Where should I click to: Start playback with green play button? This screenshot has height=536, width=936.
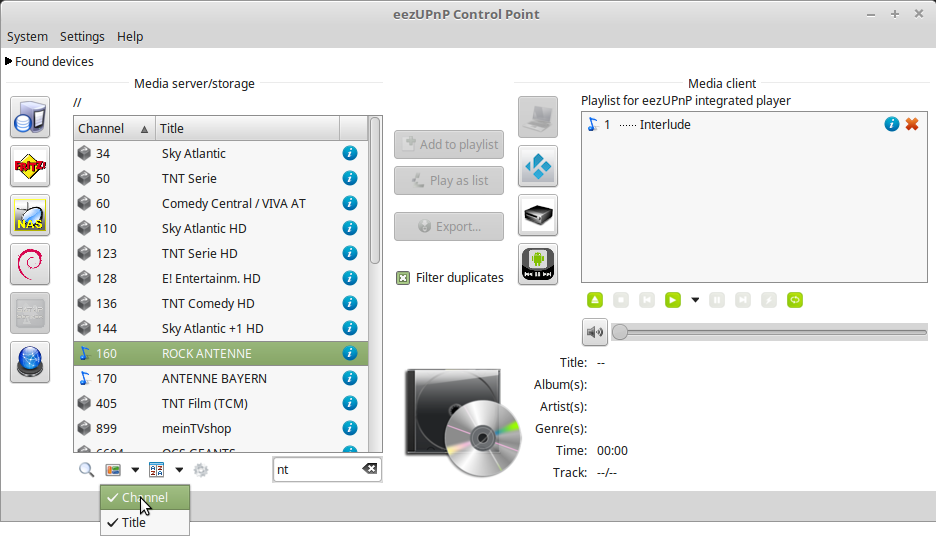pos(673,300)
